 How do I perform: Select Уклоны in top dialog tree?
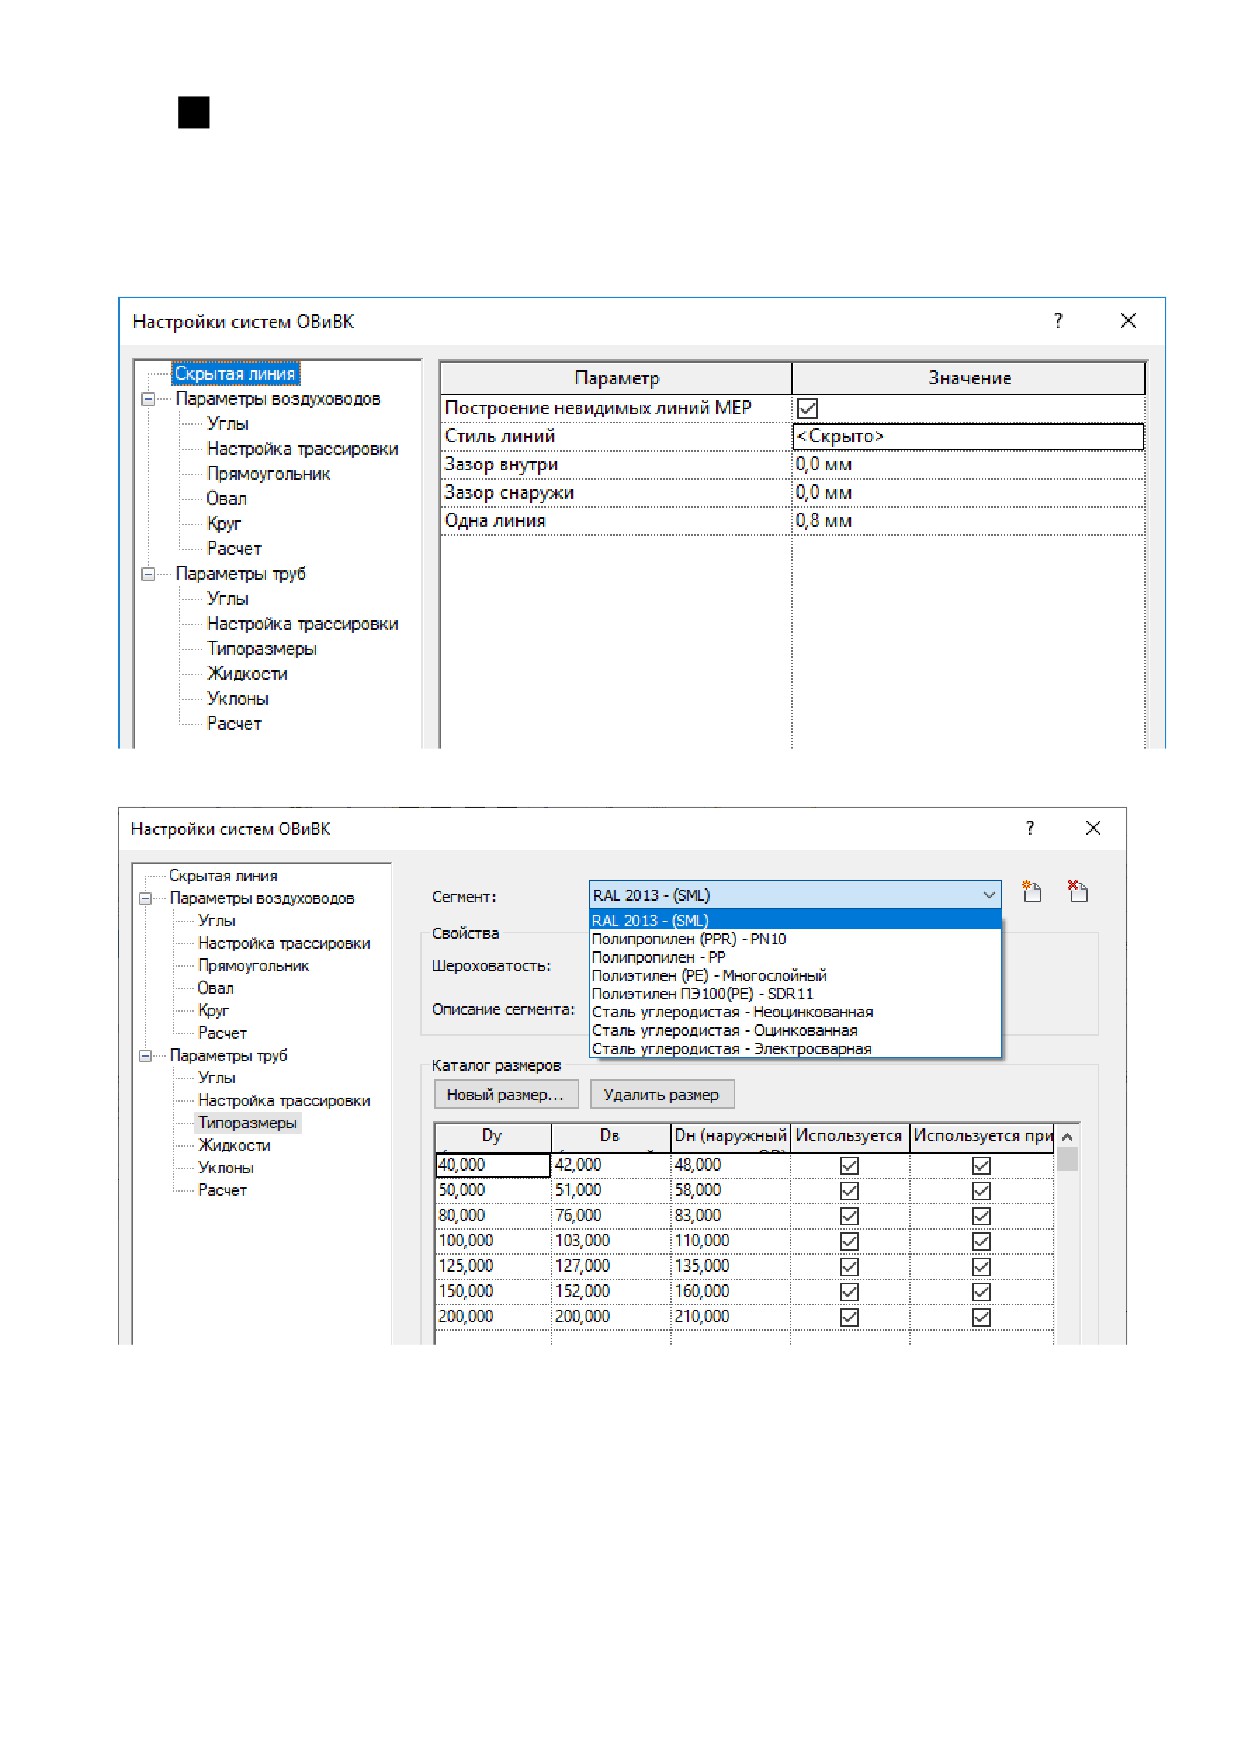pyautogui.click(x=238, y=699)
